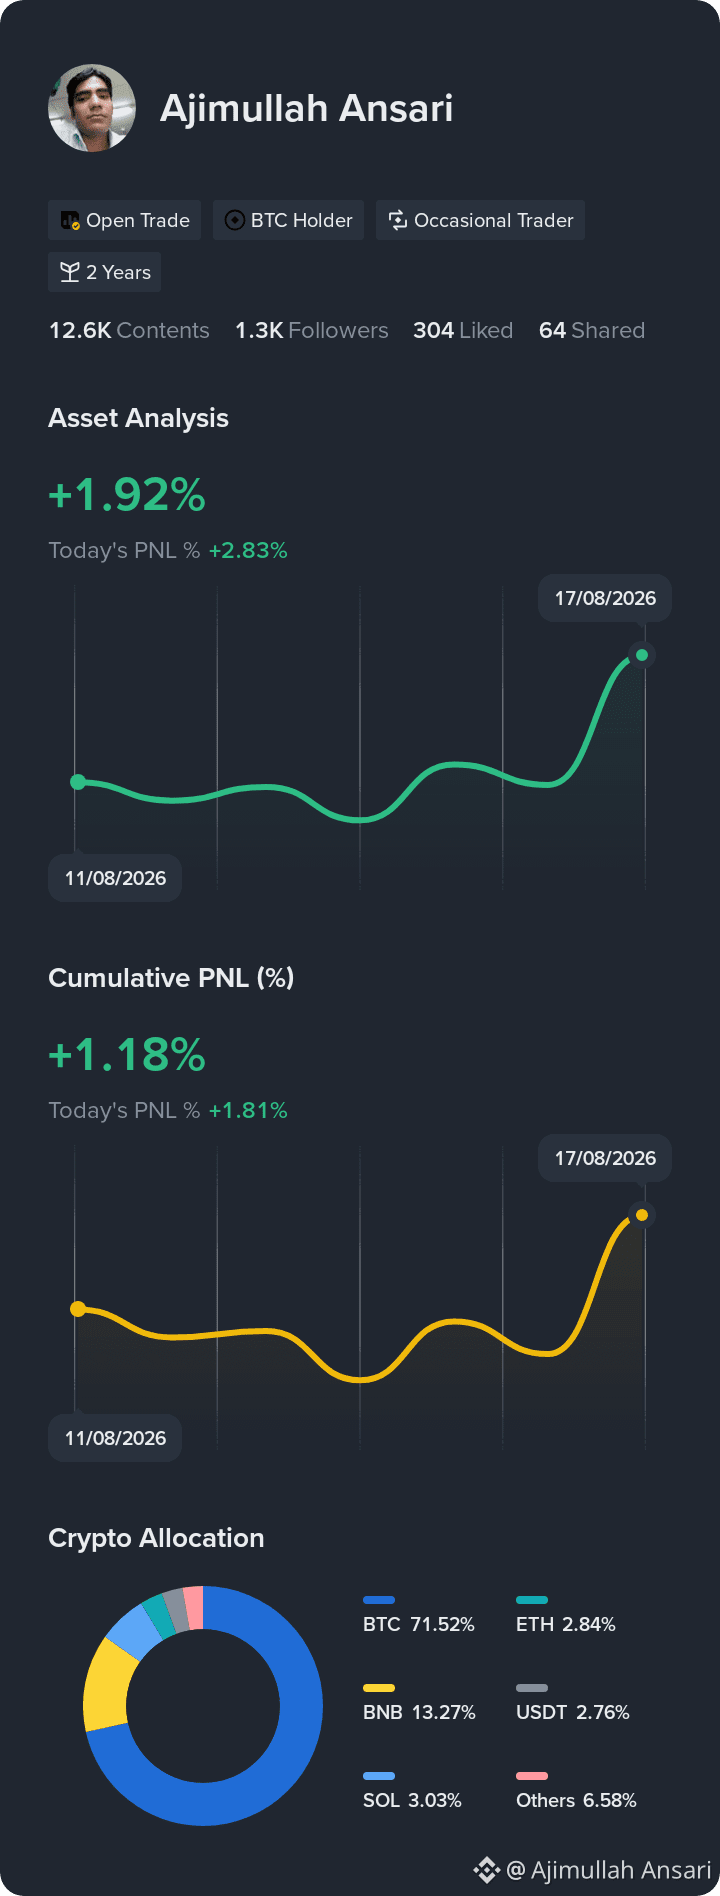View the 12.6K Contents count
The image size is (720, 1896).
point(129,330)
